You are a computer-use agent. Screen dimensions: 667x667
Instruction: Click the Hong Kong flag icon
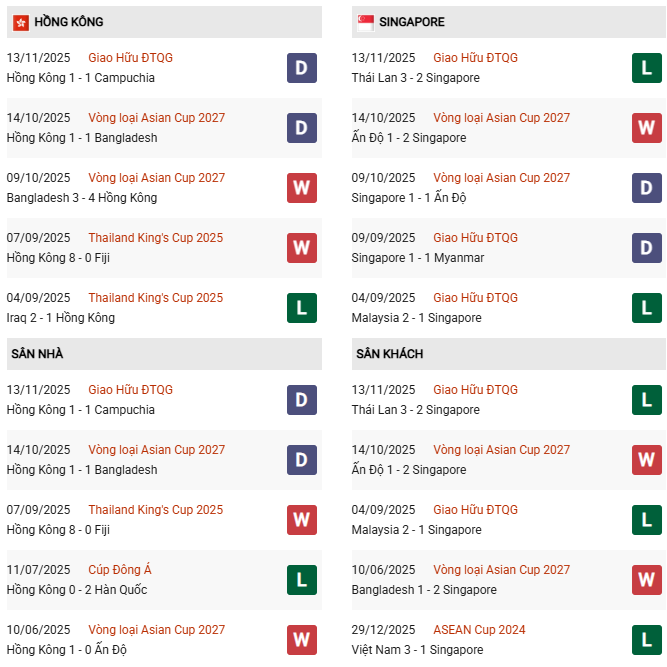pos(20,22)
